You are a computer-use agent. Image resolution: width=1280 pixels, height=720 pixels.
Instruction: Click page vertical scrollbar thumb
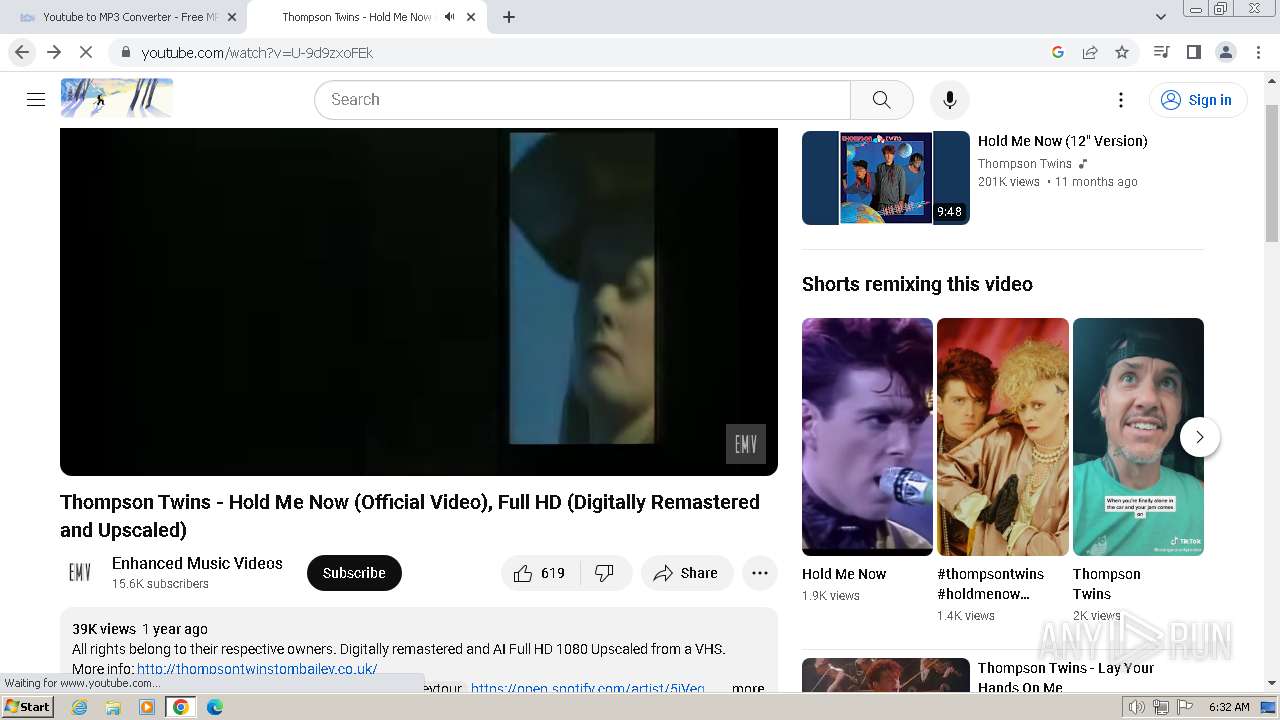[1272, 173]
